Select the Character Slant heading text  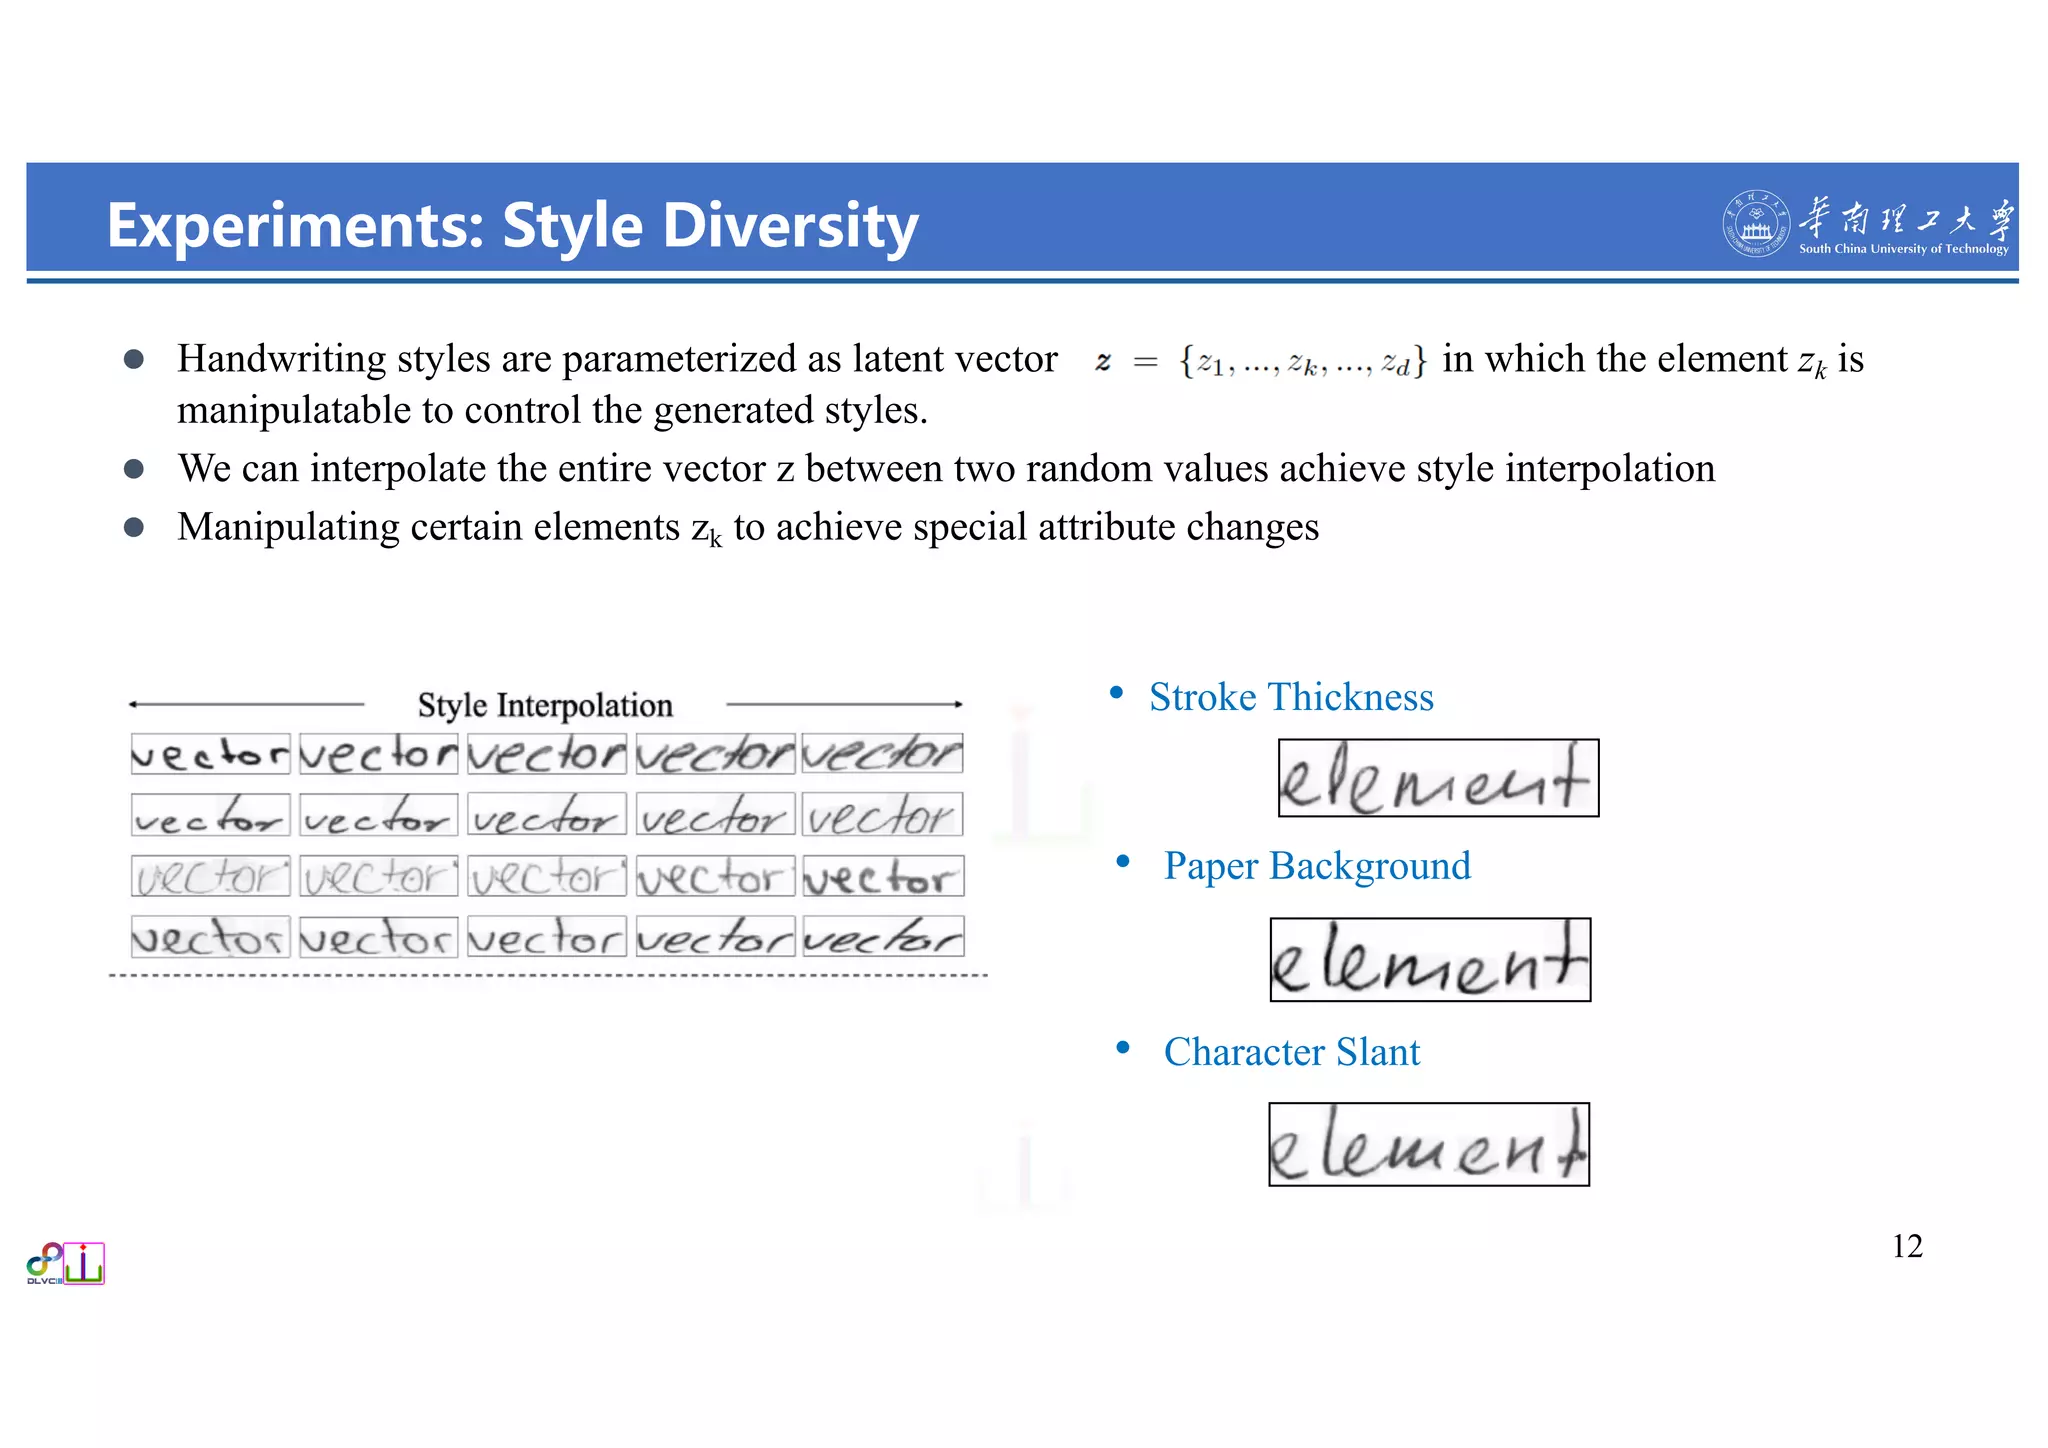coord(1291,1052)
